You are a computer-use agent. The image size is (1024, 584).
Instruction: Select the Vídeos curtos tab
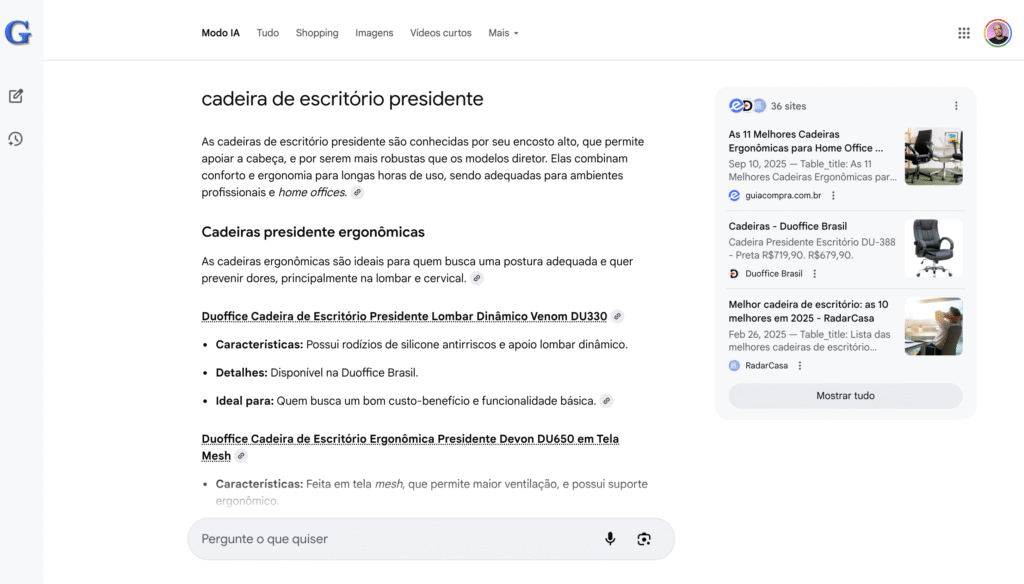click(x=440, y=33)
